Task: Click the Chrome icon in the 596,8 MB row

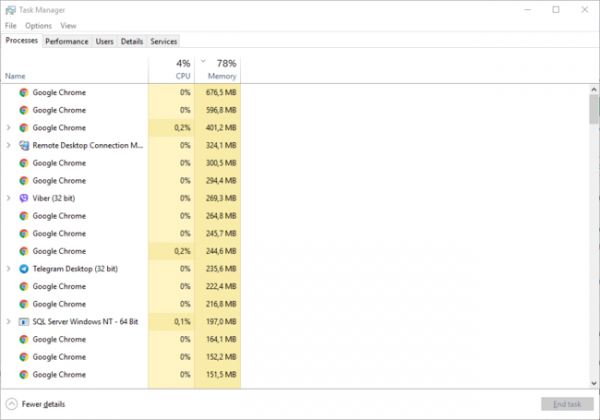Action: coord(24,110)
